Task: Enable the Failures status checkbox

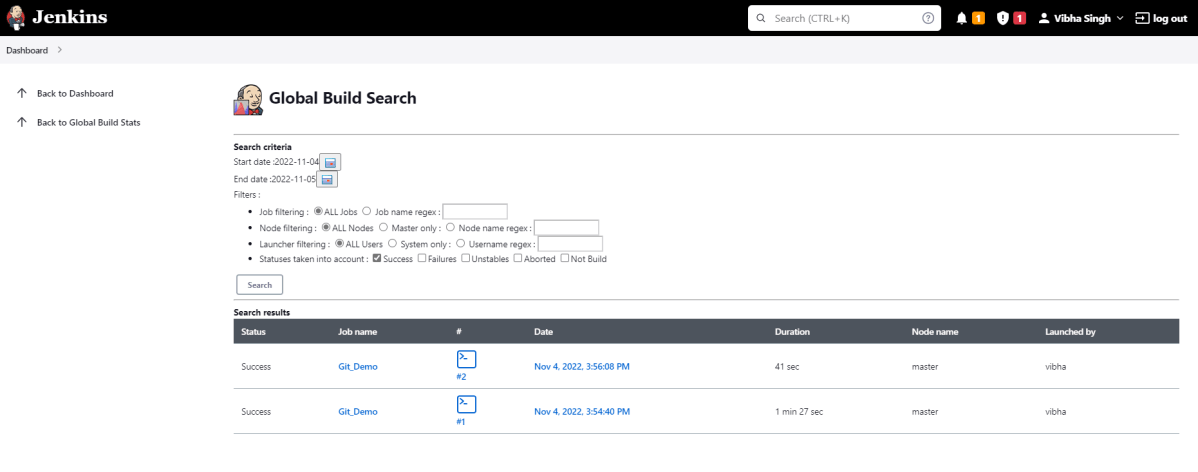Action: [421, 259]
